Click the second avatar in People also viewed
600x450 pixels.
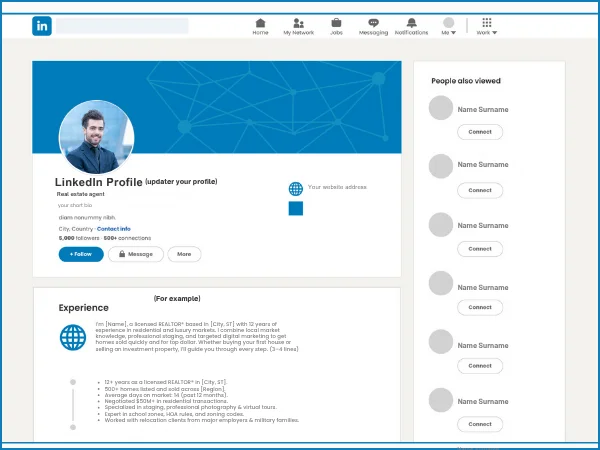tap(441, 166)
